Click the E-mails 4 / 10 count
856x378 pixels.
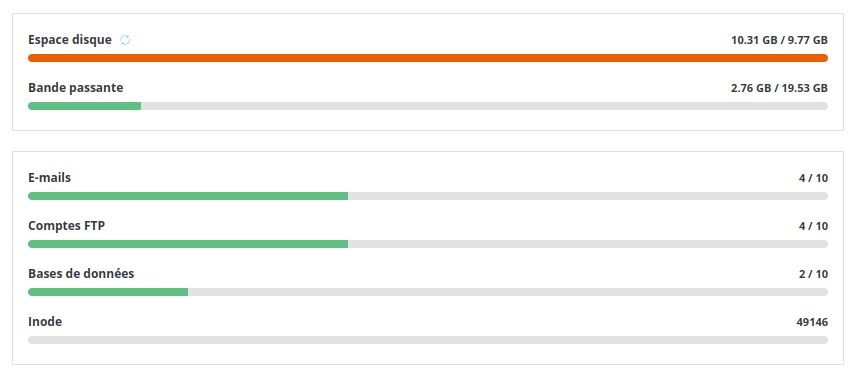[813, 178]
